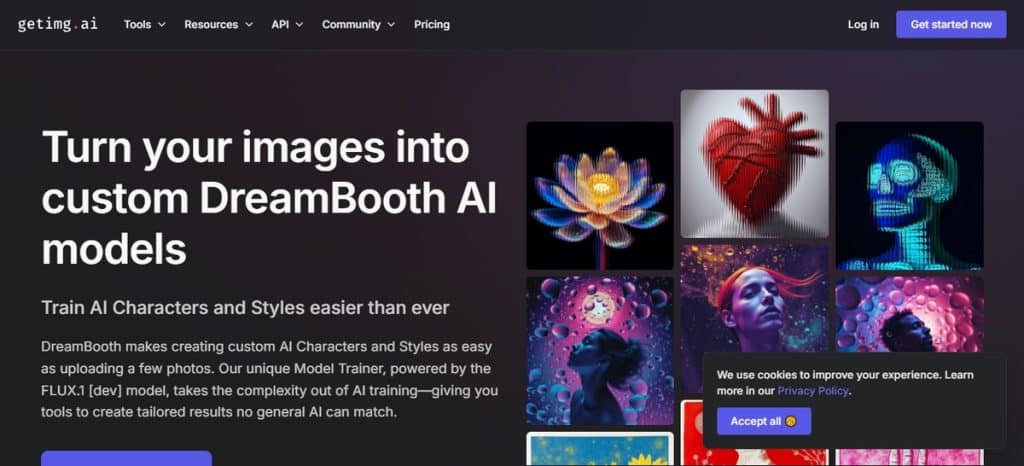The height and width of the screenshot is (466, 1024).
Task: Click the pink artwork at bottom right
Action: pos(910,458)
